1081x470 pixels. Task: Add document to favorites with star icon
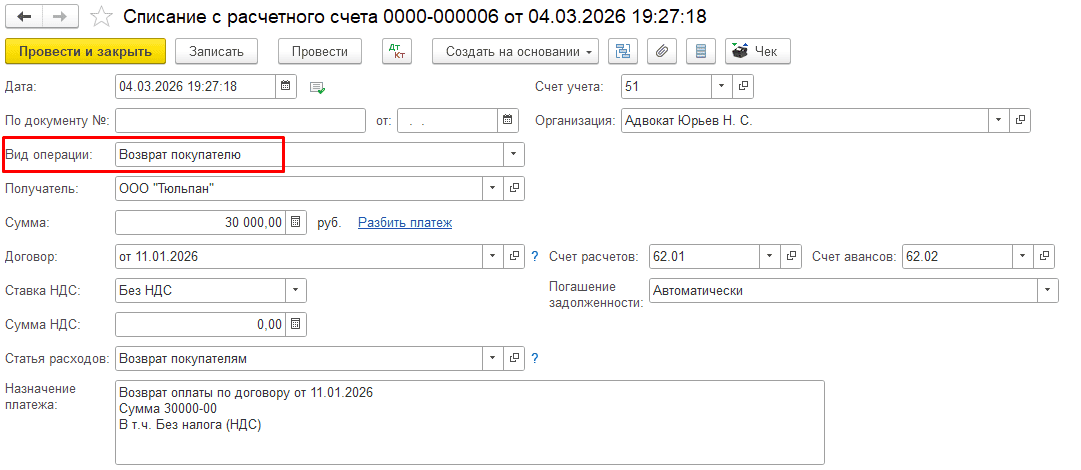(101, 17)
